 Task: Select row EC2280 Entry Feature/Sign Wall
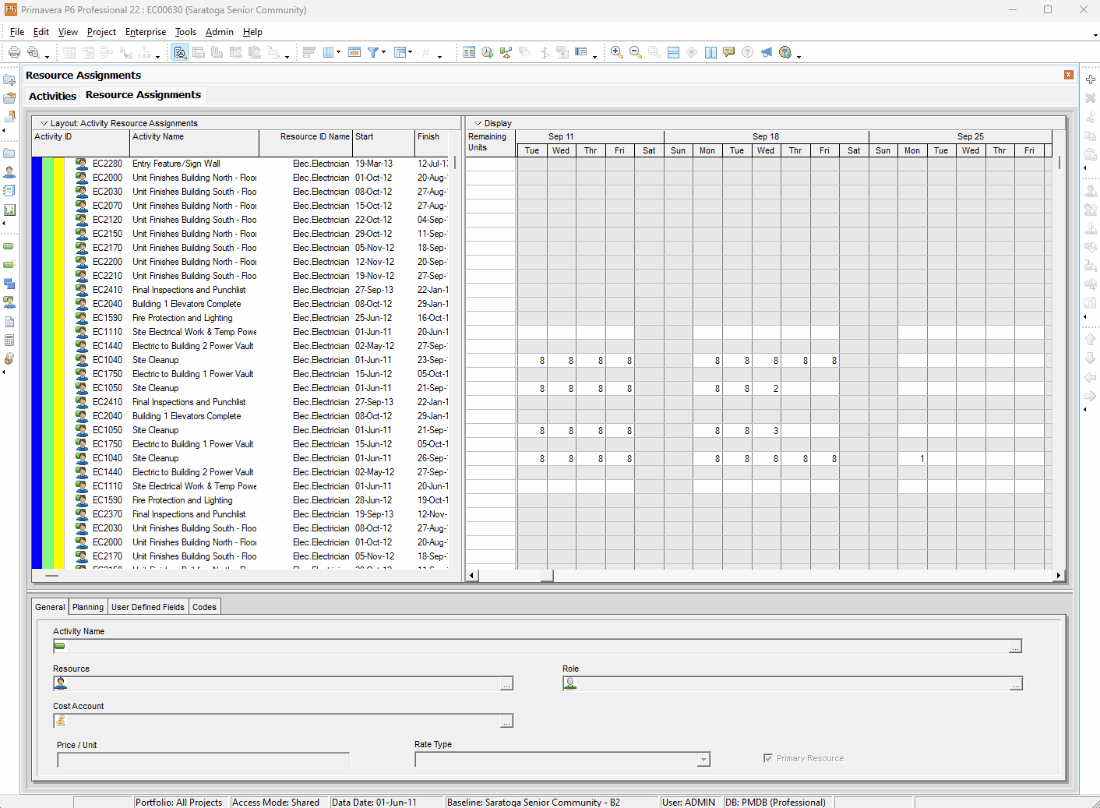[240, 163]
